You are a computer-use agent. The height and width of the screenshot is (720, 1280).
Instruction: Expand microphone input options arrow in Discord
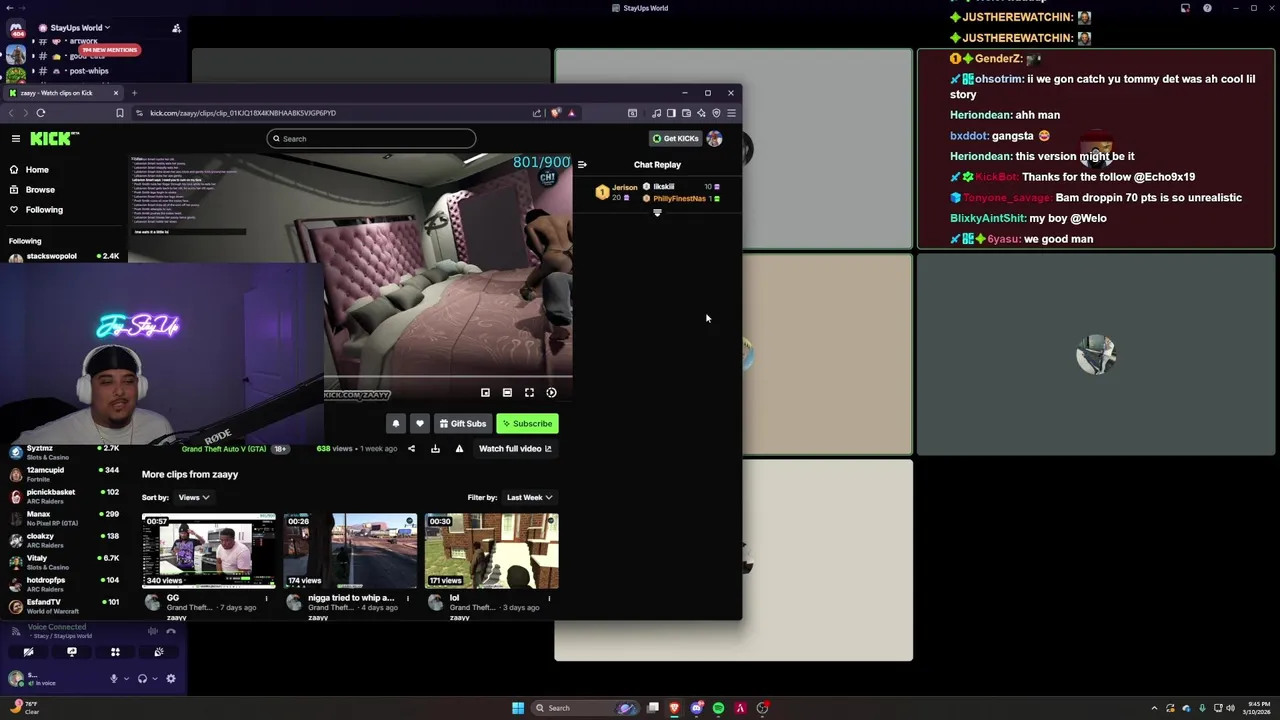pyautogui.click(x=126, y=679)
